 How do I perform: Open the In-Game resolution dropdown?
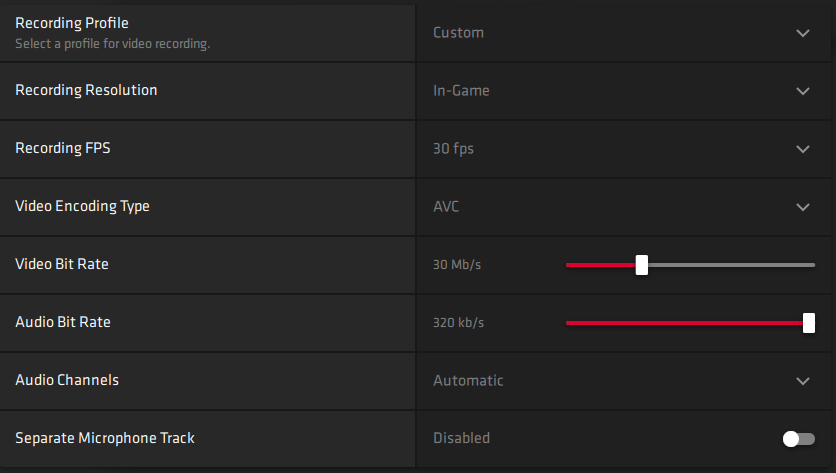[x=623, y=91]
